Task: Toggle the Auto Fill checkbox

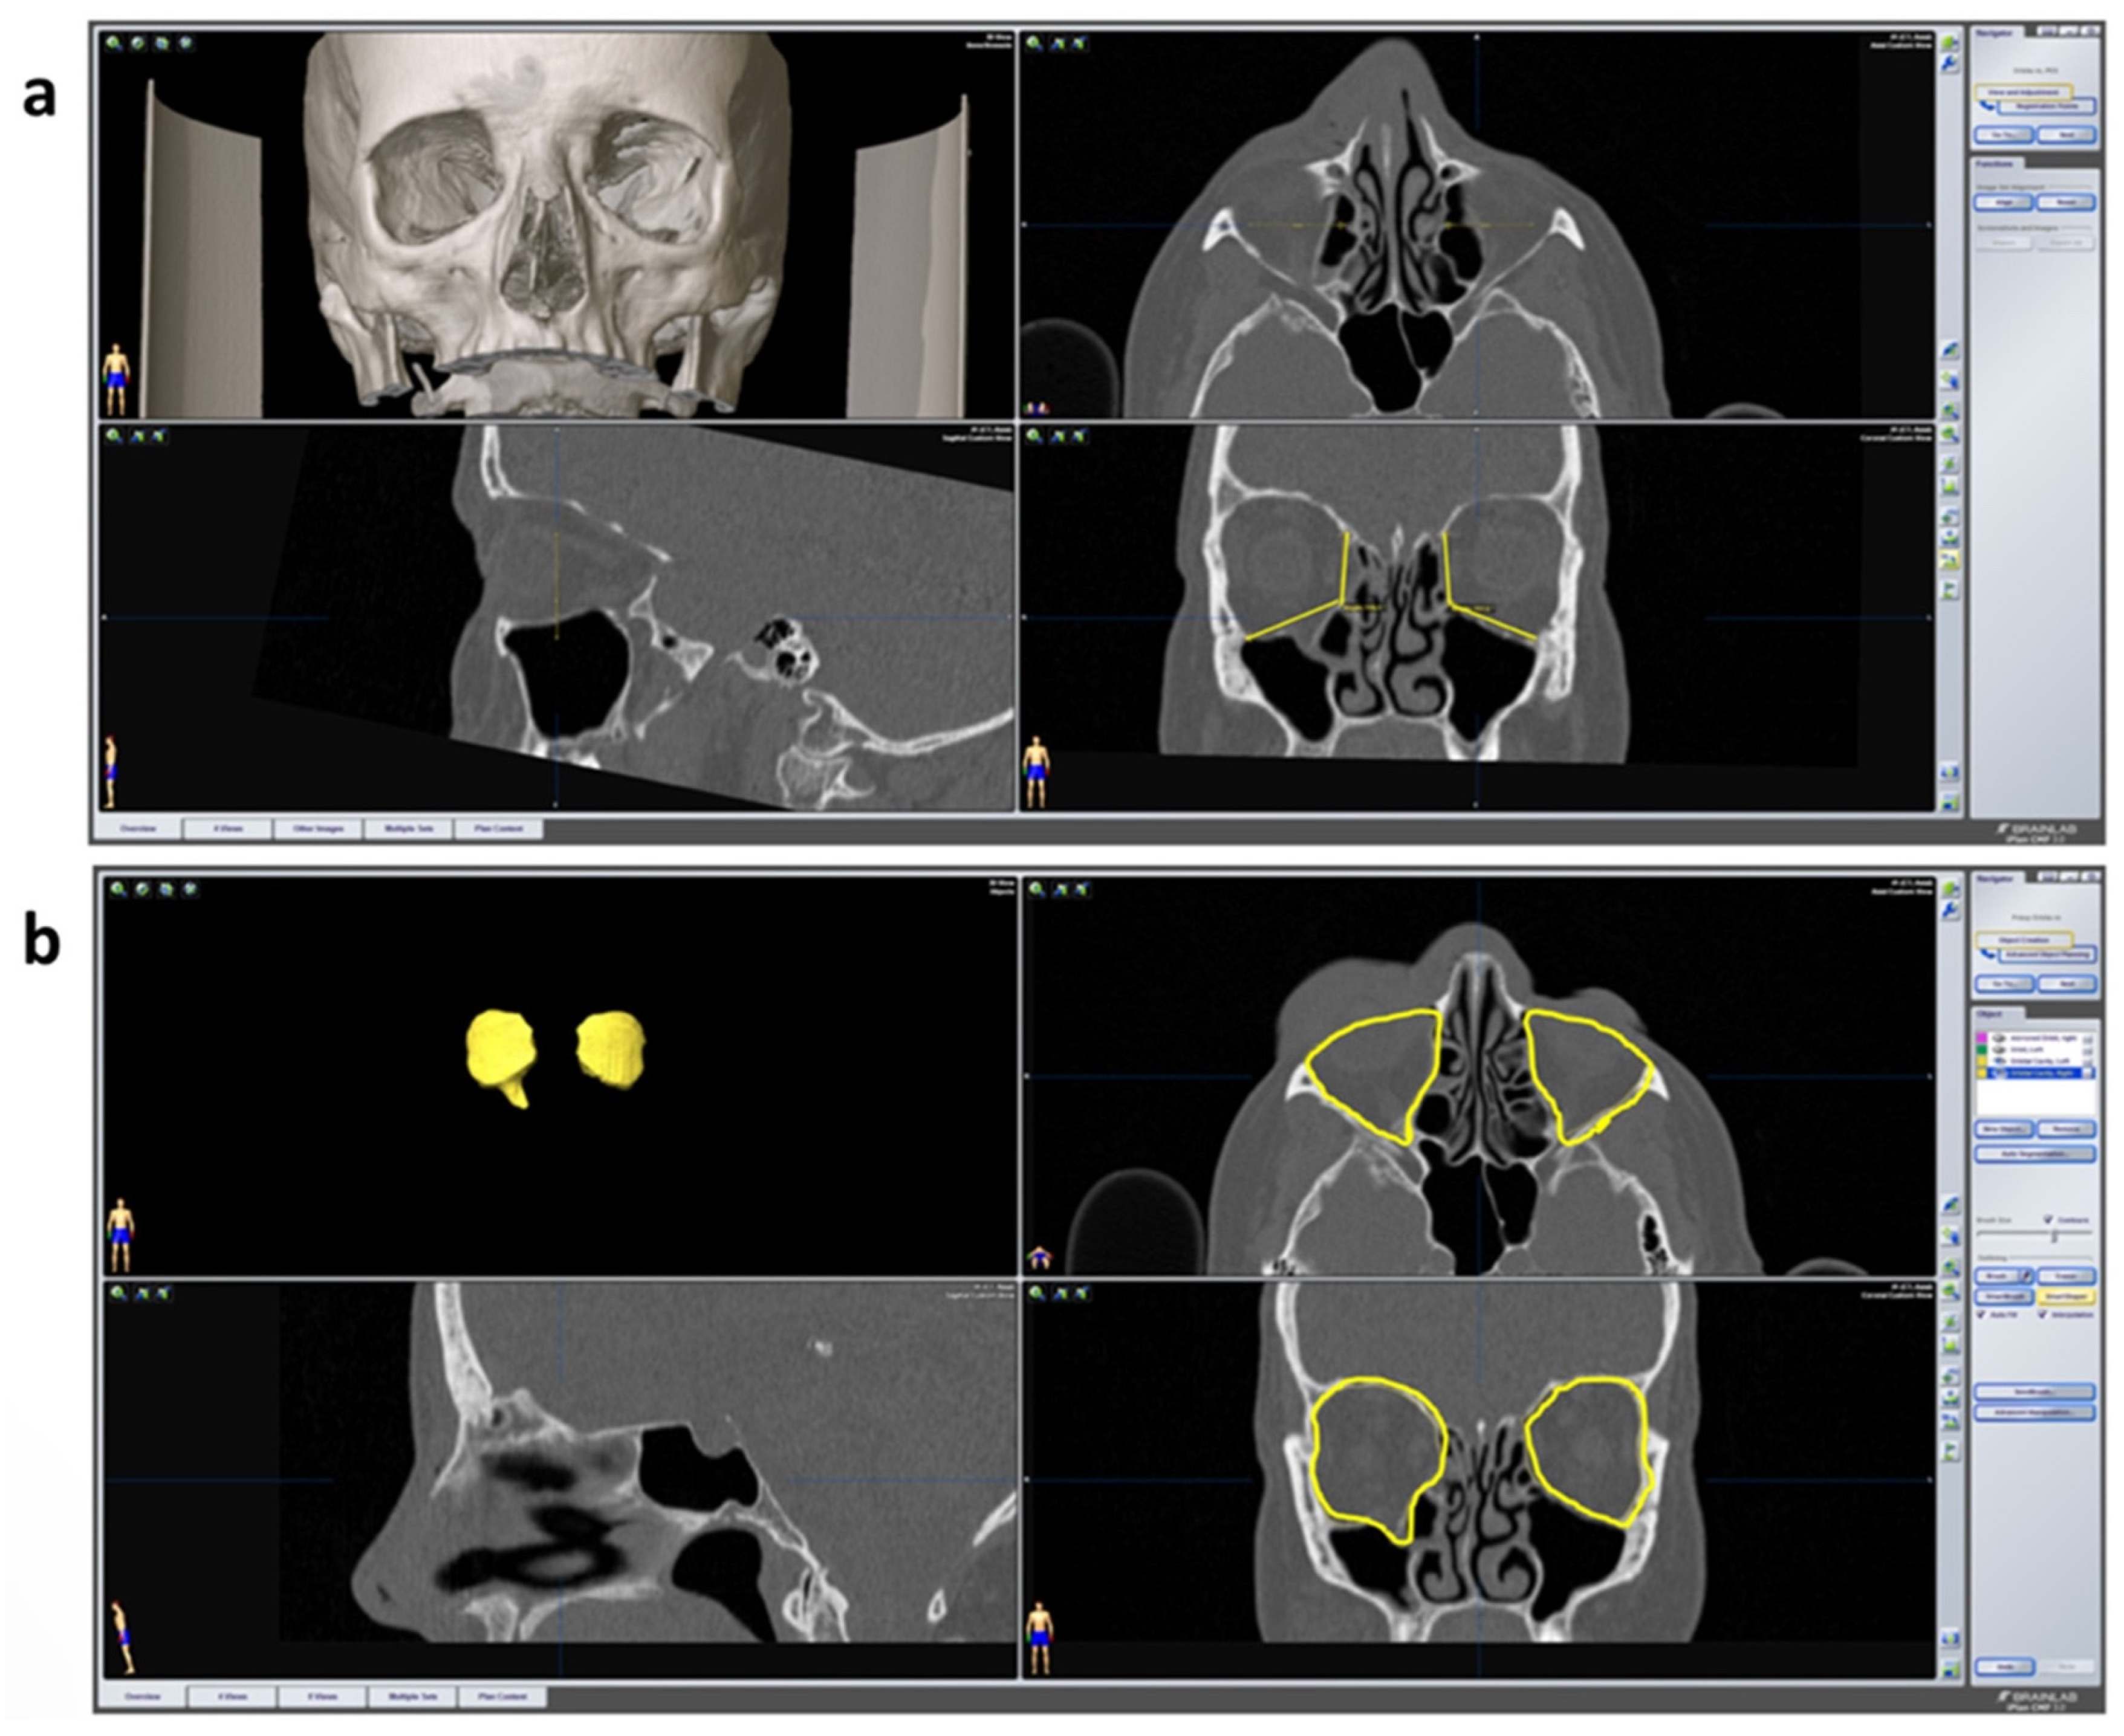Action: [x=1981, y=1315]
